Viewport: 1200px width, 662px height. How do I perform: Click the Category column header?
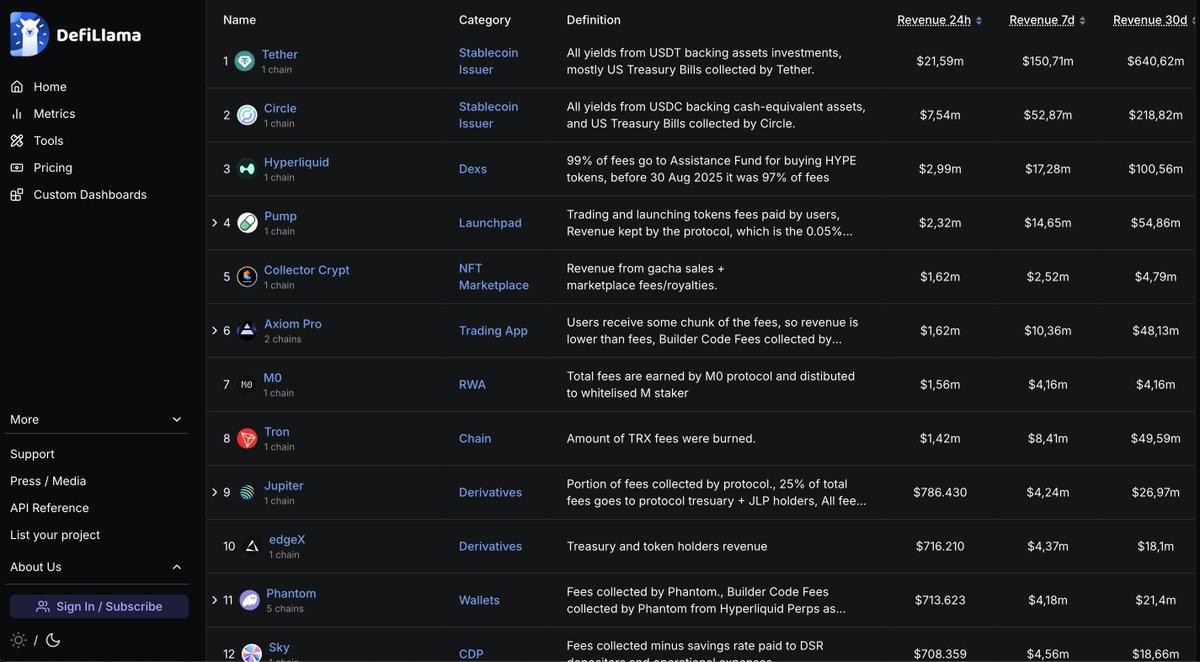pyautogui.click(x=485, y=20)
